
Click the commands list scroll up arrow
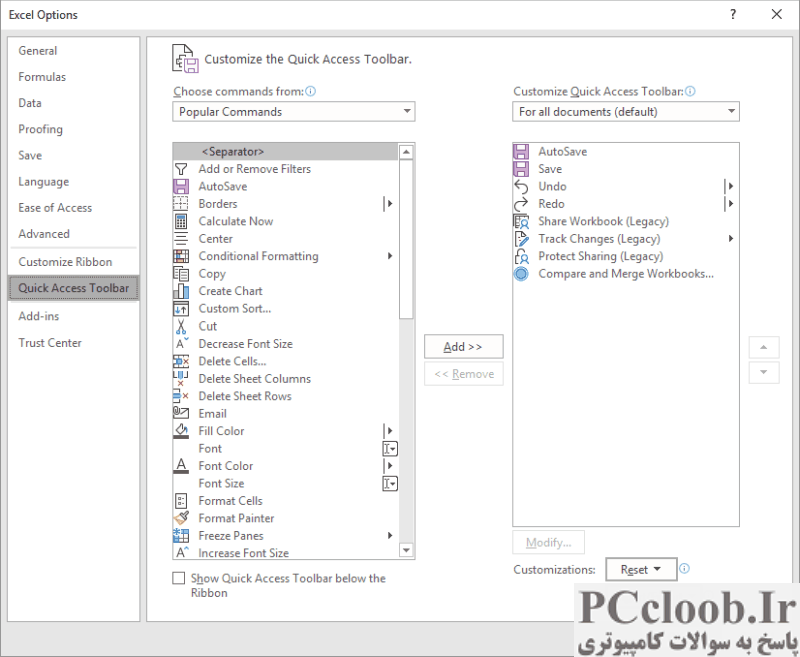[x=406, y=152]
